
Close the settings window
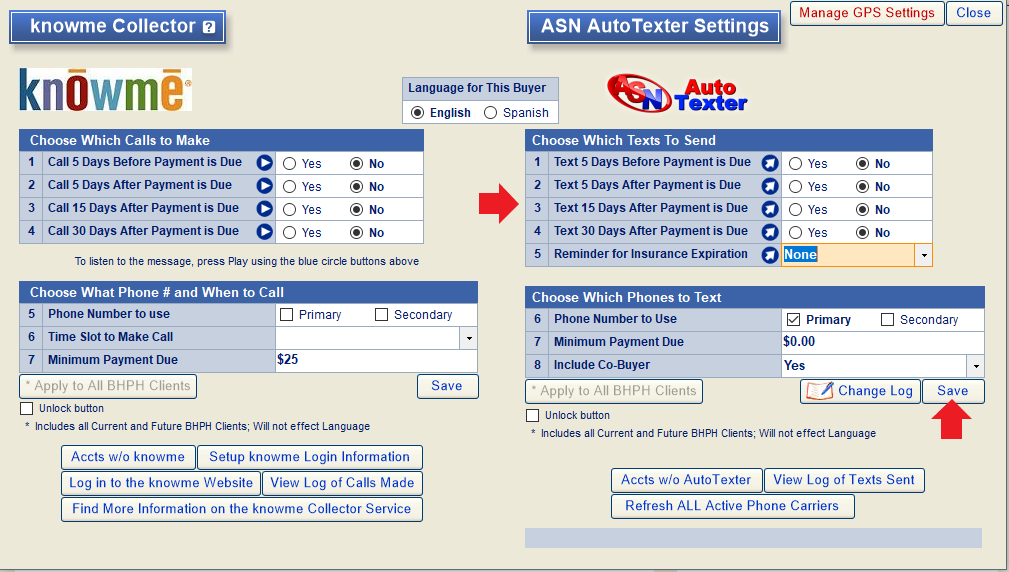click(x=973, y=13)
